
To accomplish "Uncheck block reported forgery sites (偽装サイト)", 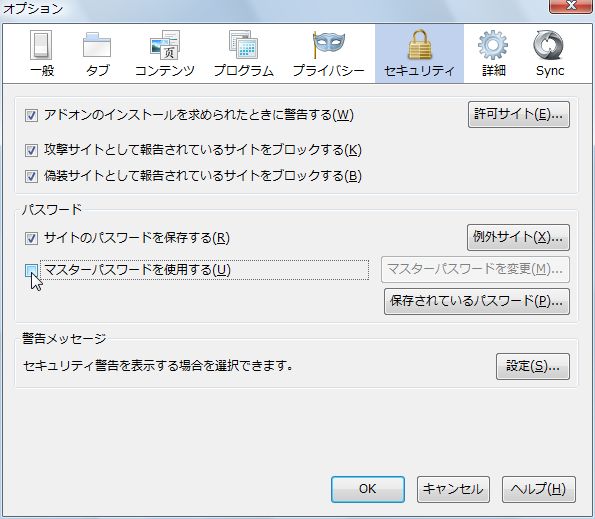I will [x=31, y=176].
